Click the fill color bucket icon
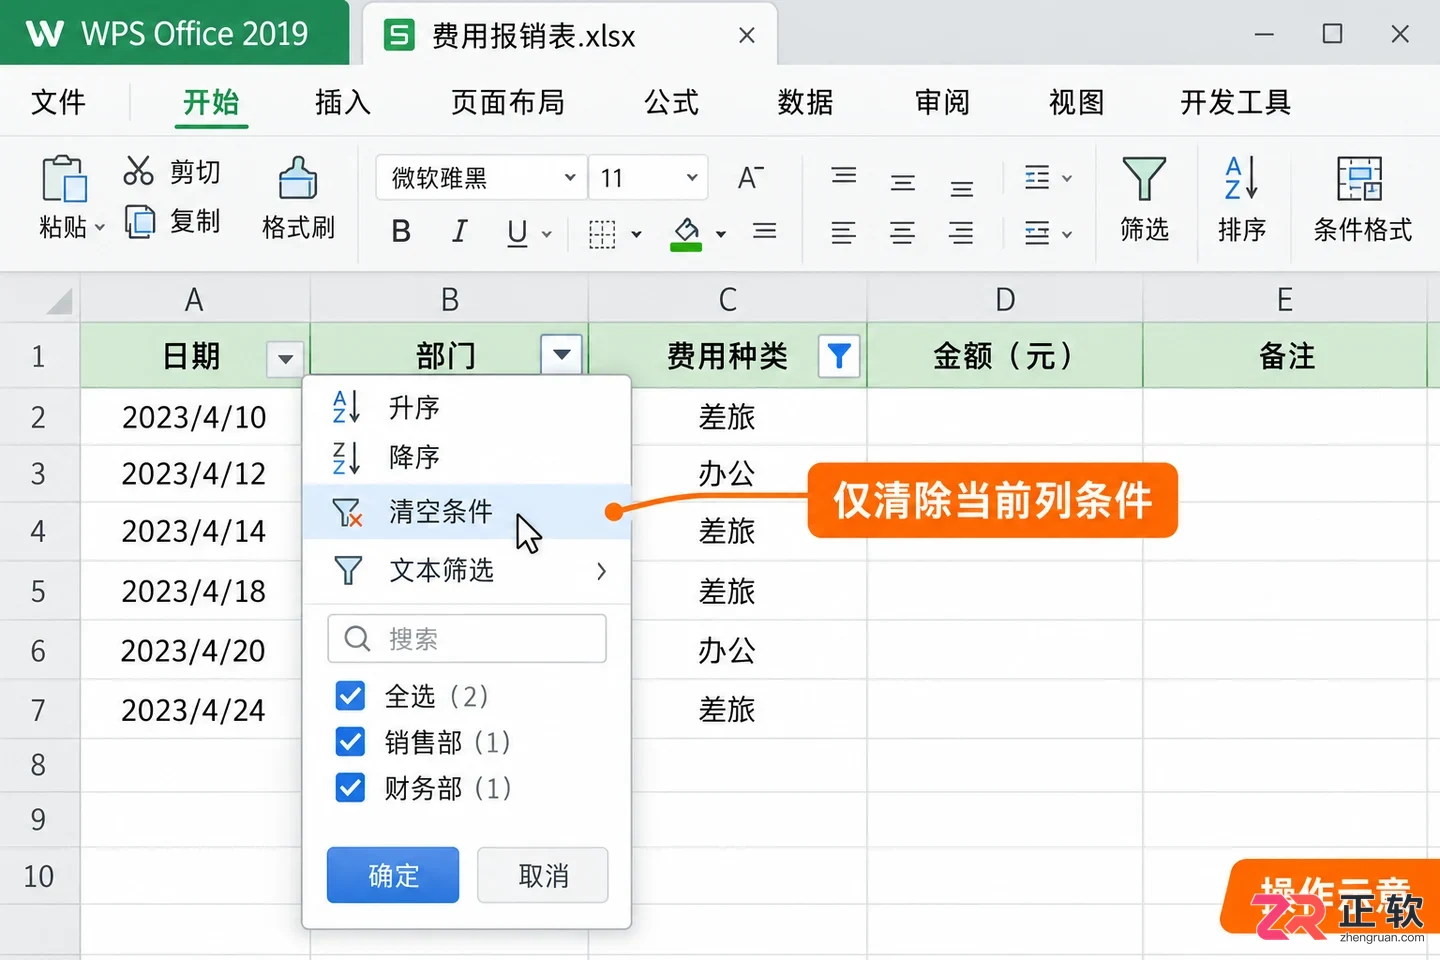The width and height of the screenshot is (1440, 960). coord(686,234)
